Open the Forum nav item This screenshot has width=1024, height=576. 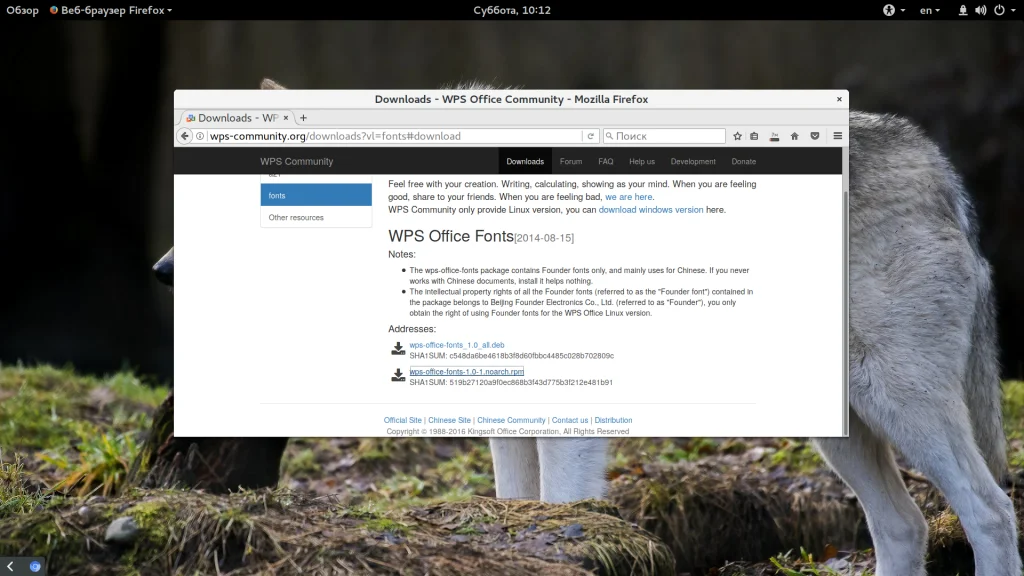pyautogui.click(x=571, y=161)
